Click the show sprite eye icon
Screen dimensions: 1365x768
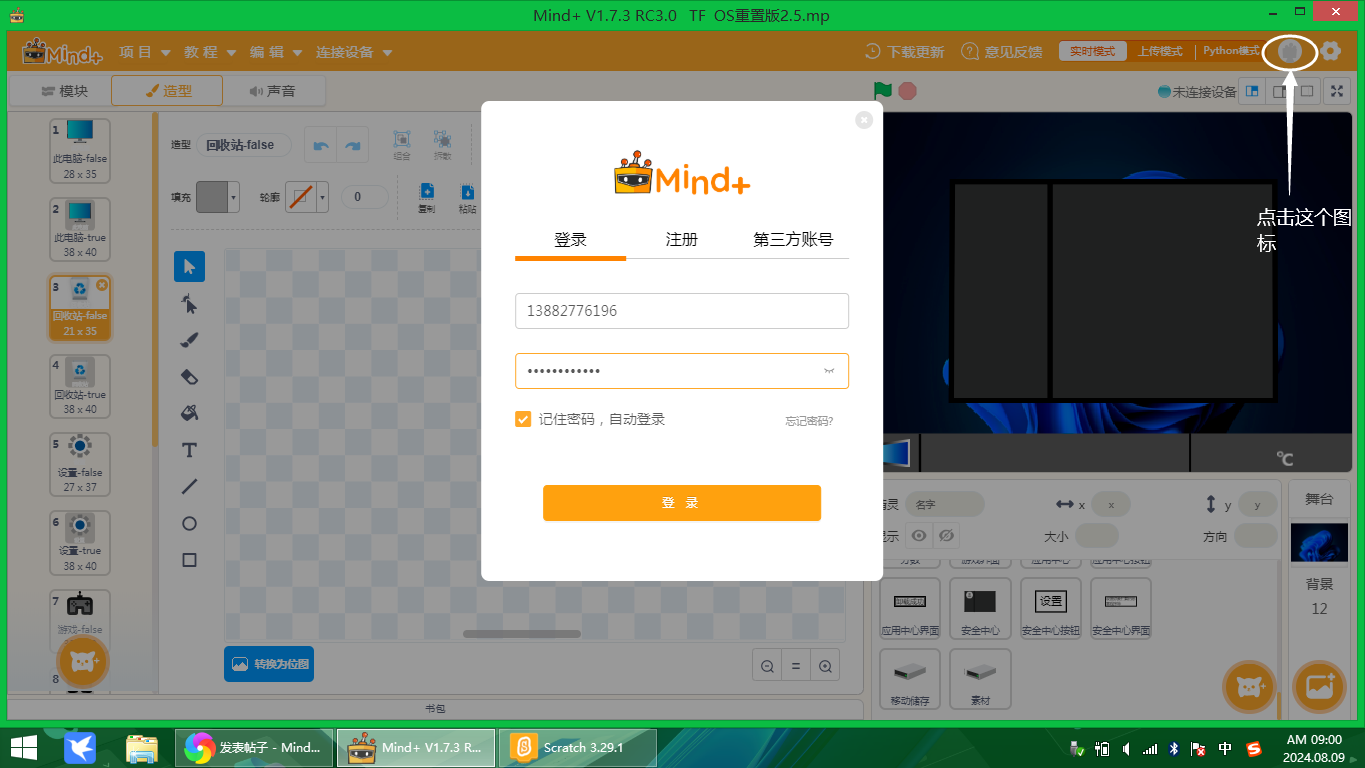(x=919, y=536)
